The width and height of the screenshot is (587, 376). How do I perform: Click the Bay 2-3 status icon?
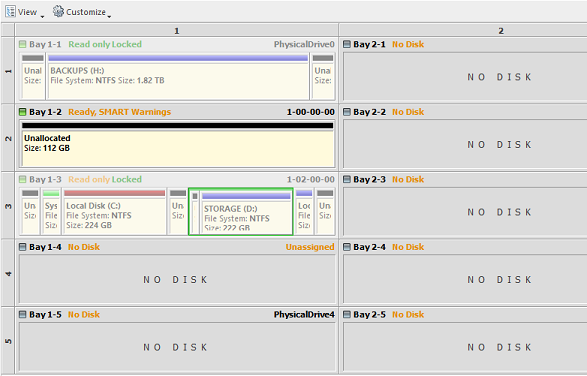click(347, 179)
